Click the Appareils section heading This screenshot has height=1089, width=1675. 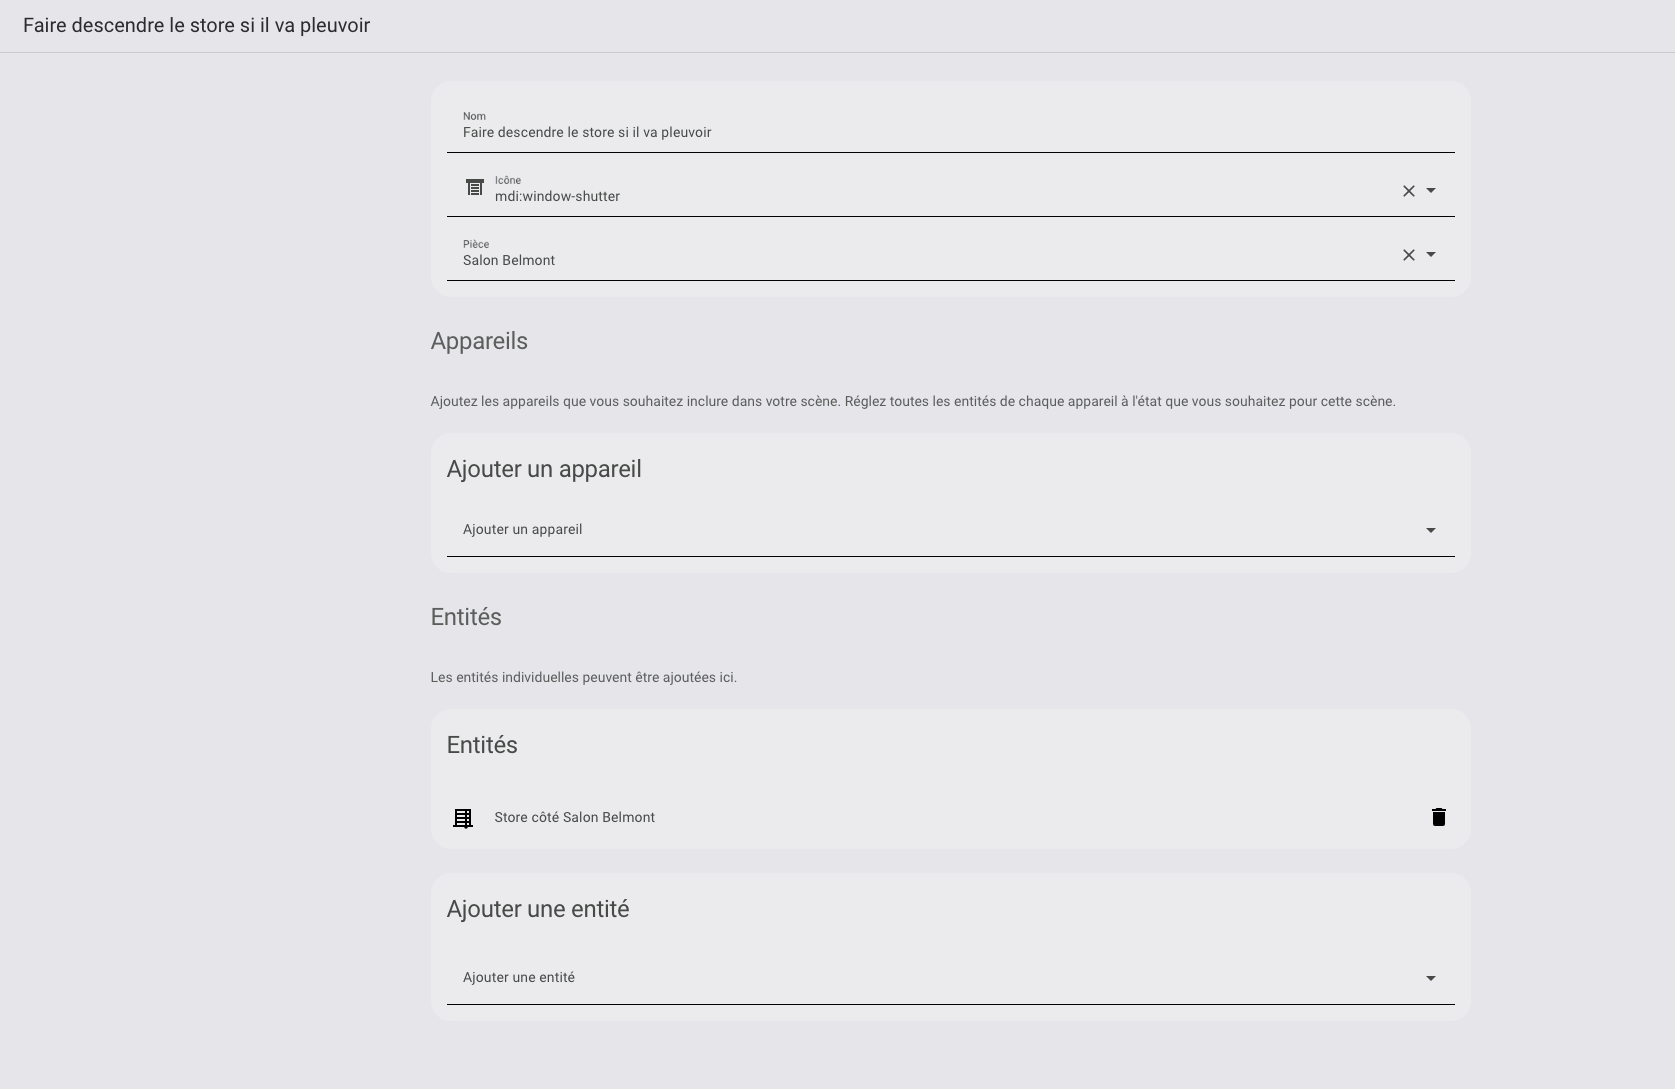pyautogui.click(x=479, y=341)
